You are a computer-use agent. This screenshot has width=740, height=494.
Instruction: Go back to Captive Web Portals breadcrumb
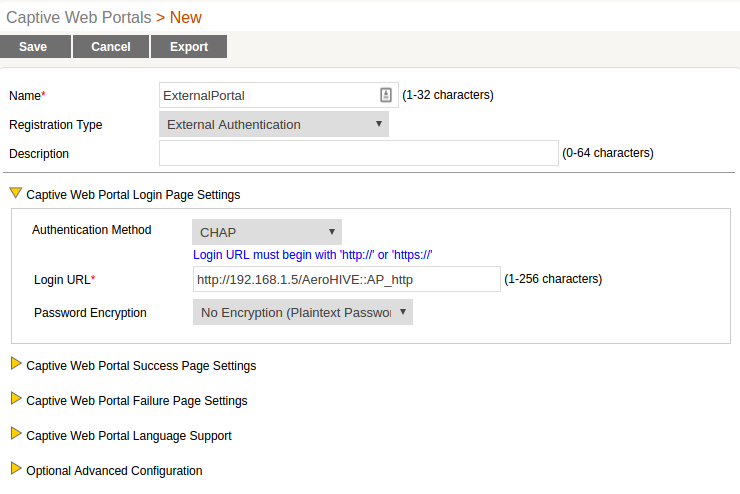pos(78,17)
